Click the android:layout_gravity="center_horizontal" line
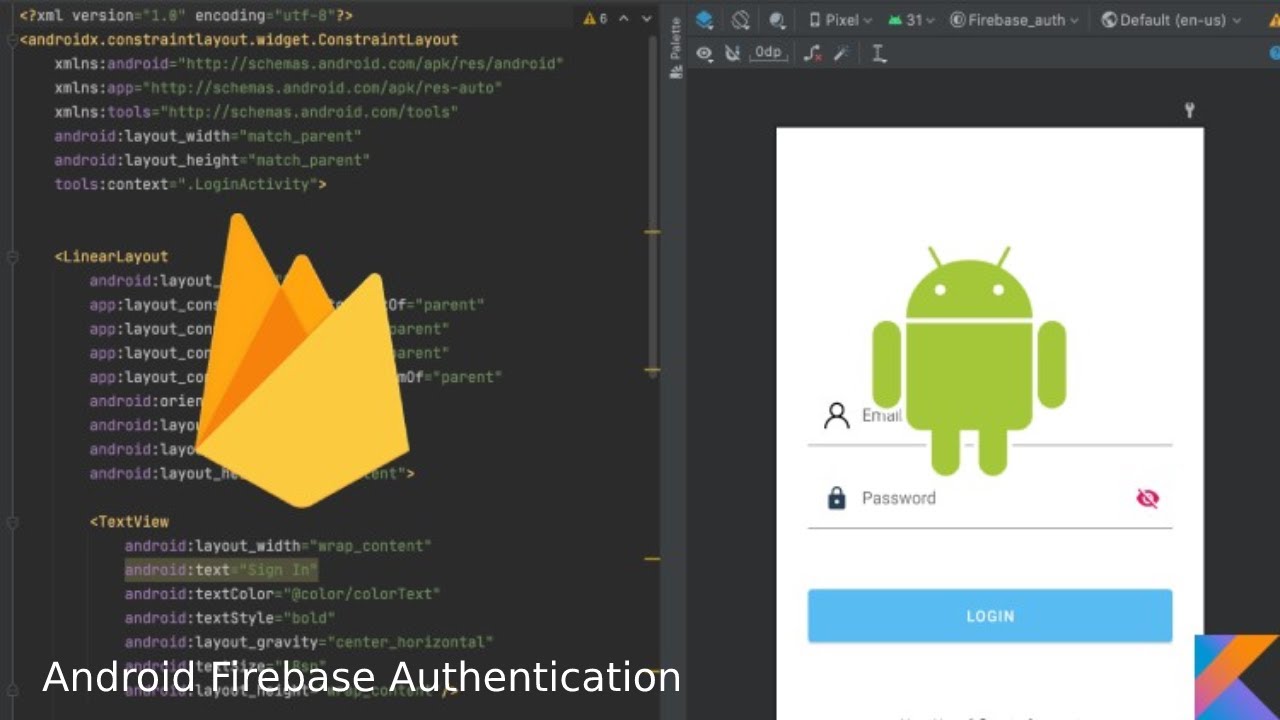Image resolution: width=1280 pixels, height=720 pixels. (309, 642)
